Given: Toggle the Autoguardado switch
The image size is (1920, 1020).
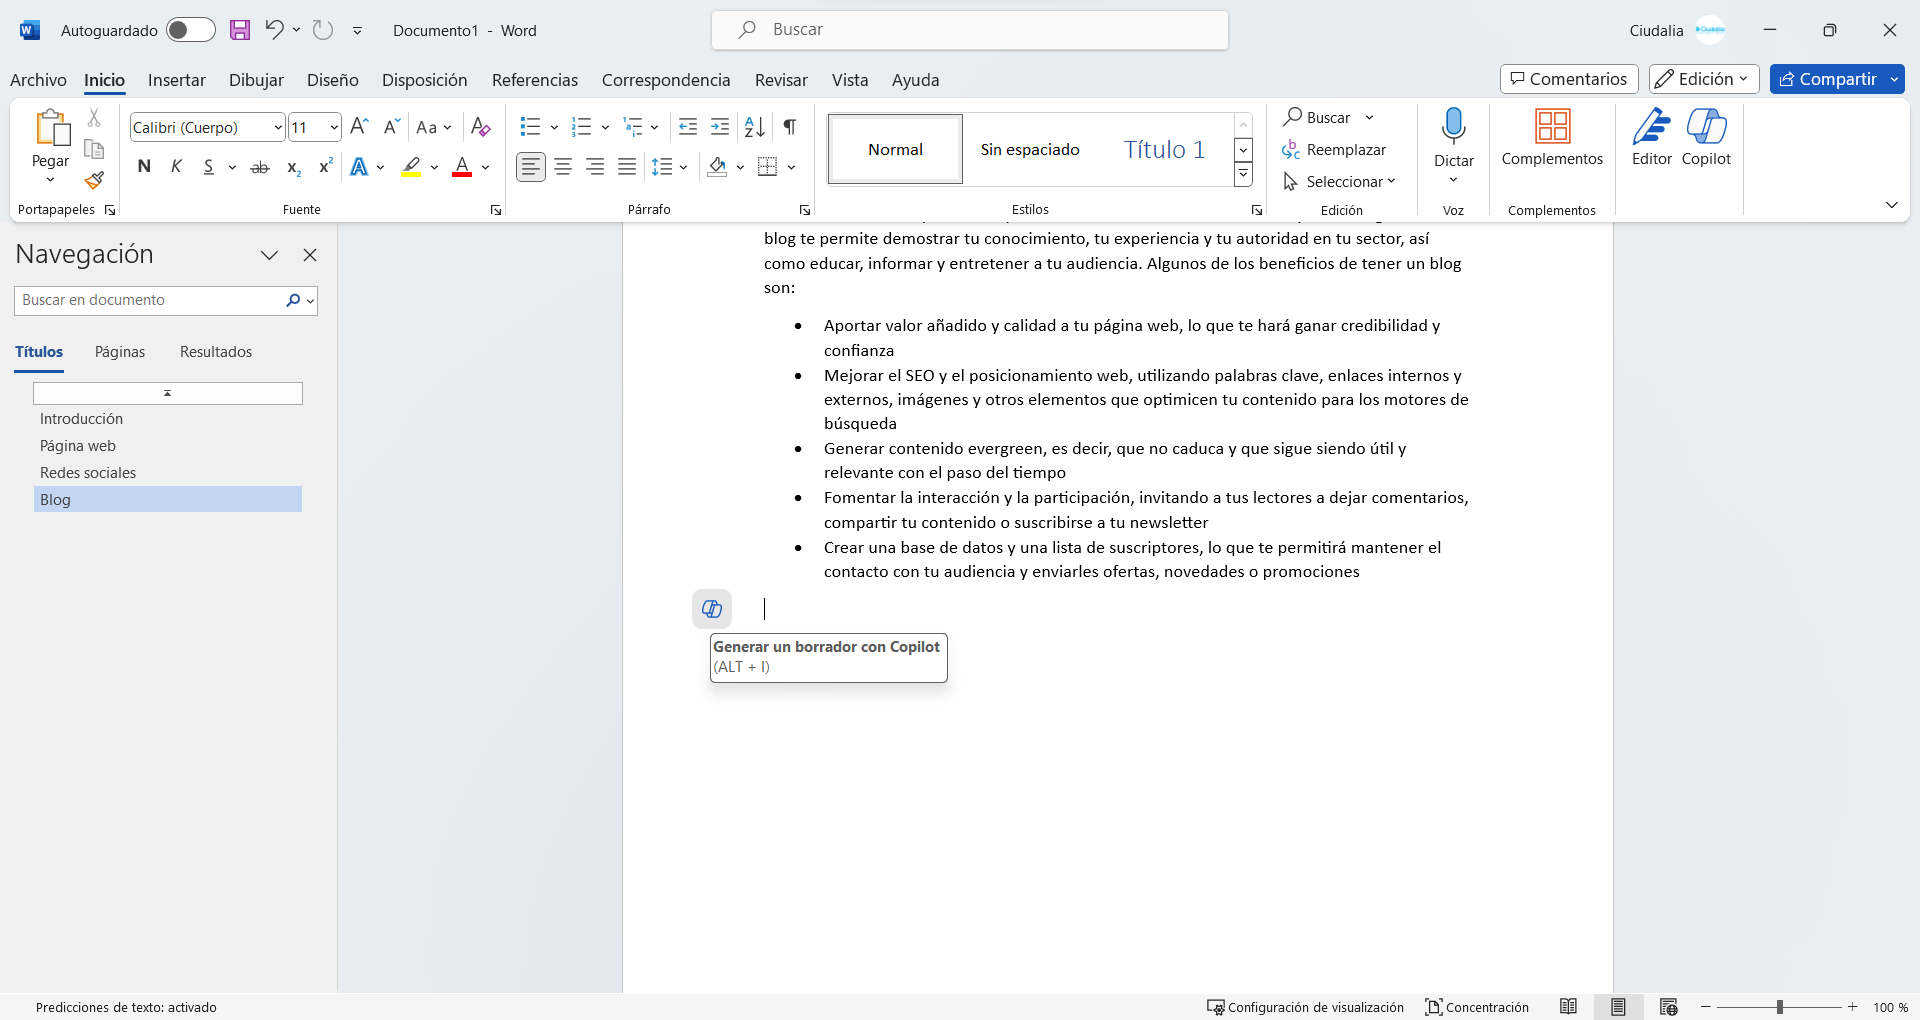Looking at the screenshot, I should (x=190, y=30).
